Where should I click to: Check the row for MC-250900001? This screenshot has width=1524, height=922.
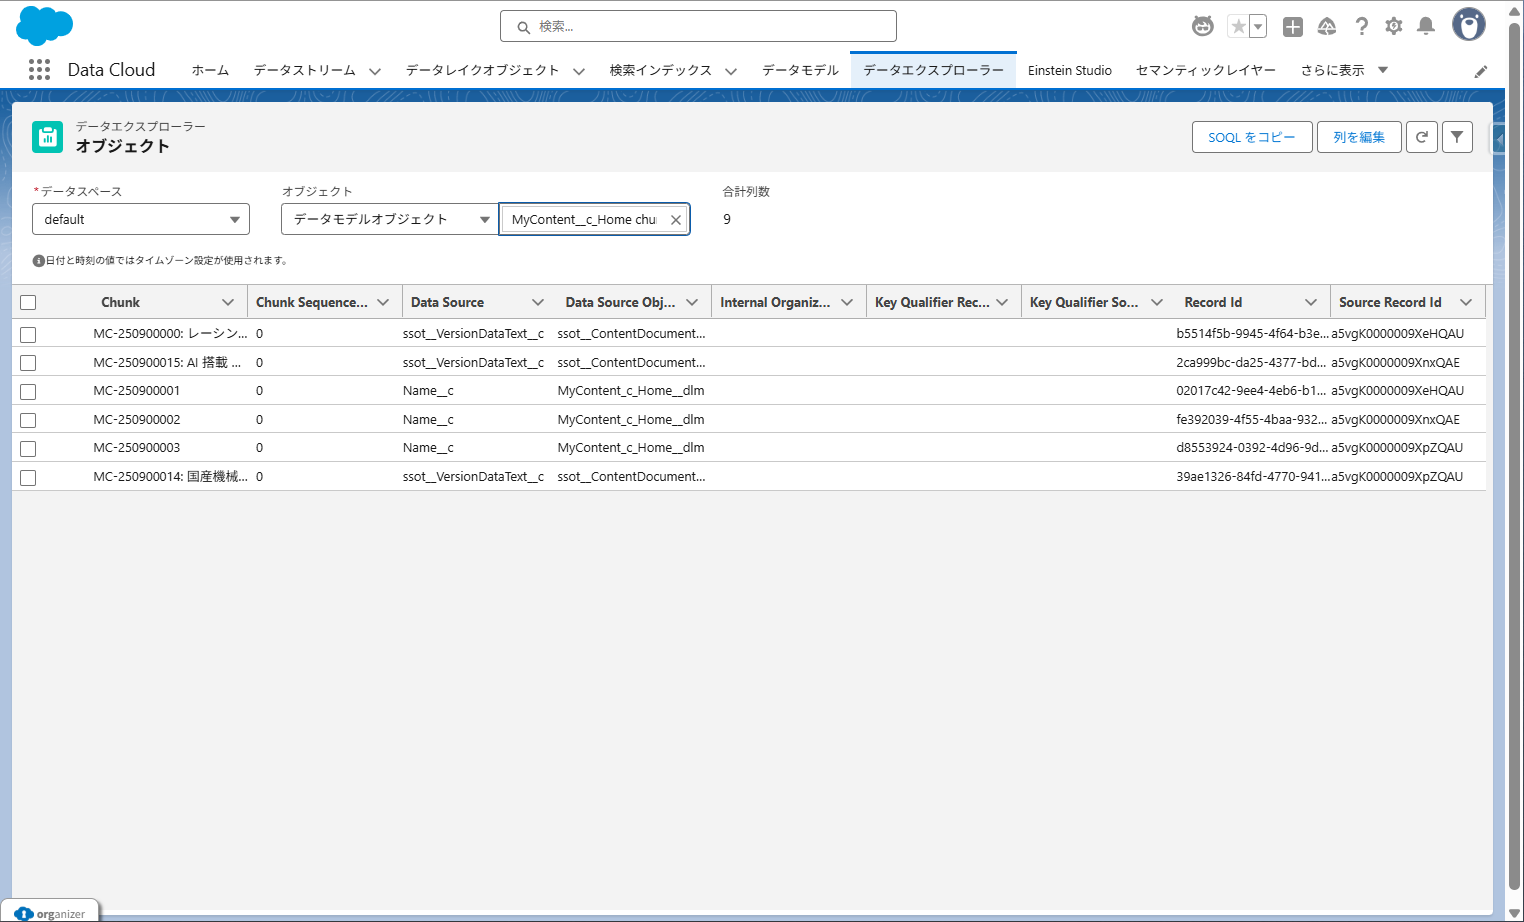pyautogui.click(x=28, y=392)
